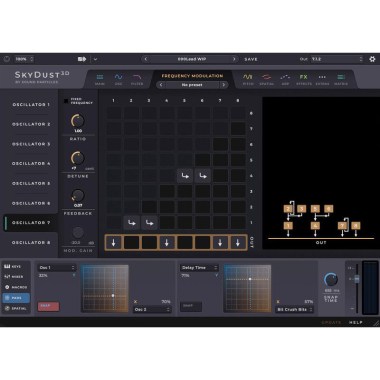Select the Main section icon
Image resolution: width=380 pixels, height=380 pixels.
click(100, 80)
